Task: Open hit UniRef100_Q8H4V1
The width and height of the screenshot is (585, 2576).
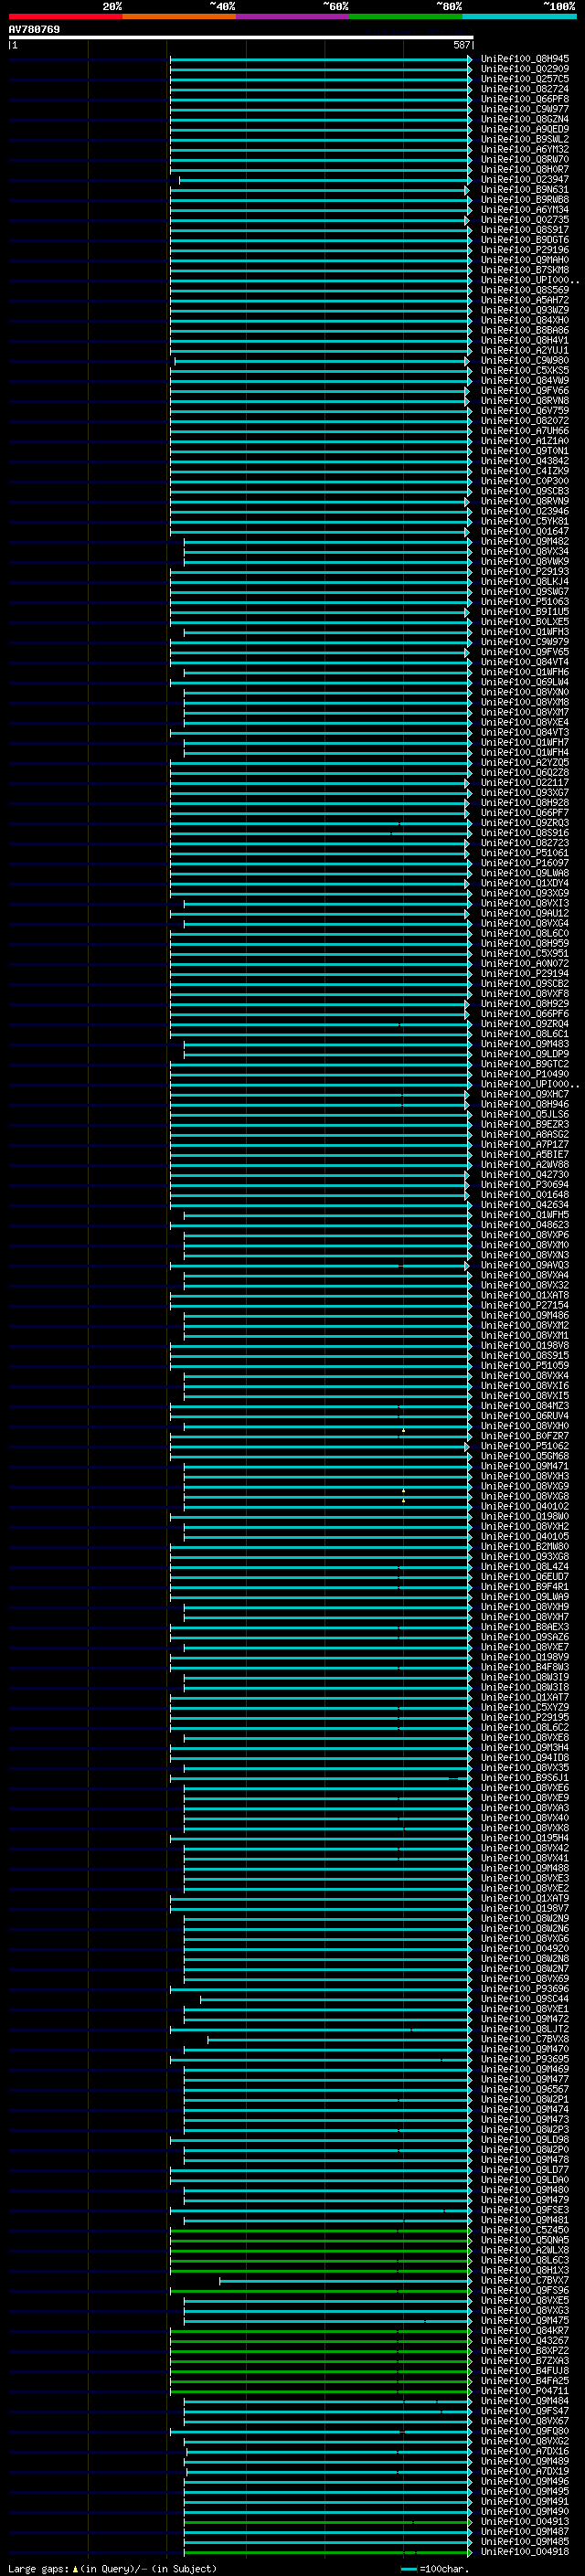Action: (x=524, y=340)
